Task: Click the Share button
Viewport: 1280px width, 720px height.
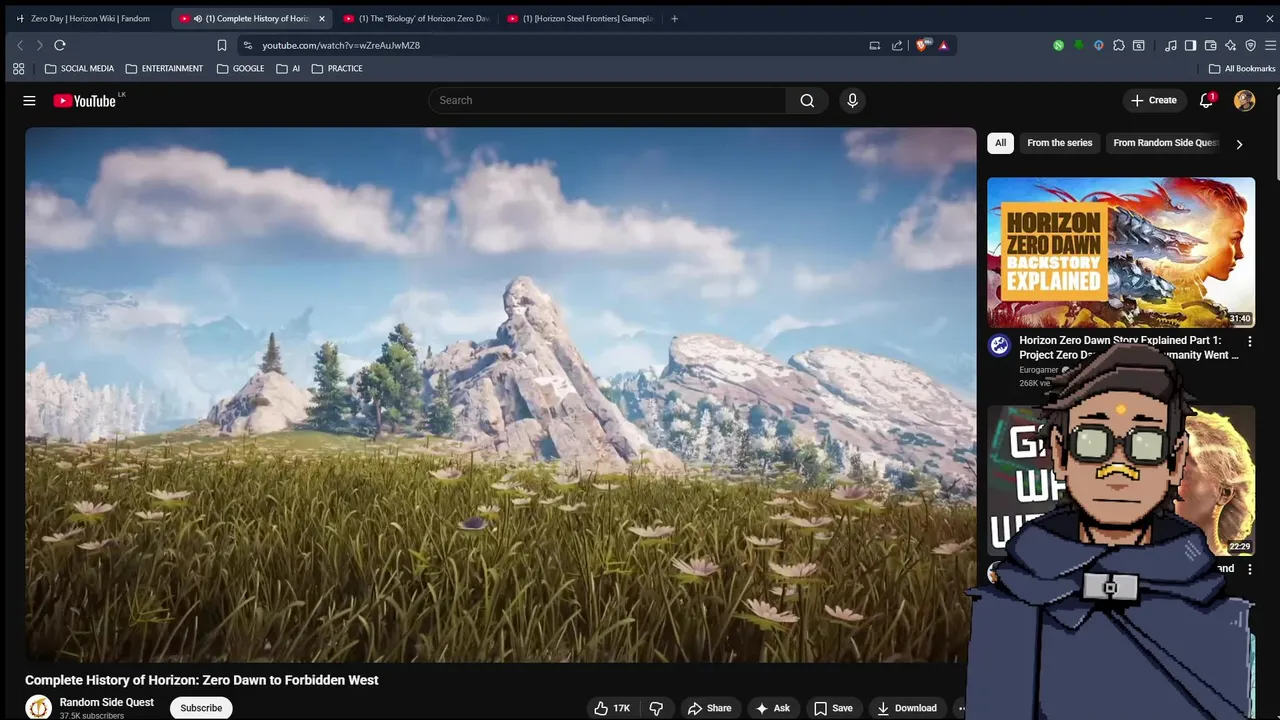Action: (x=709, y=708)
